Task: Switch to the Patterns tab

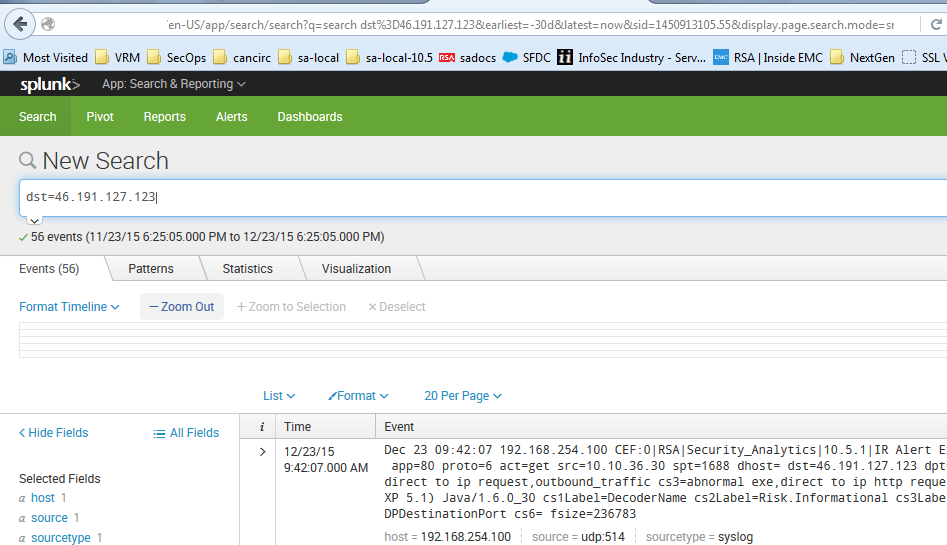Action: 151,269
